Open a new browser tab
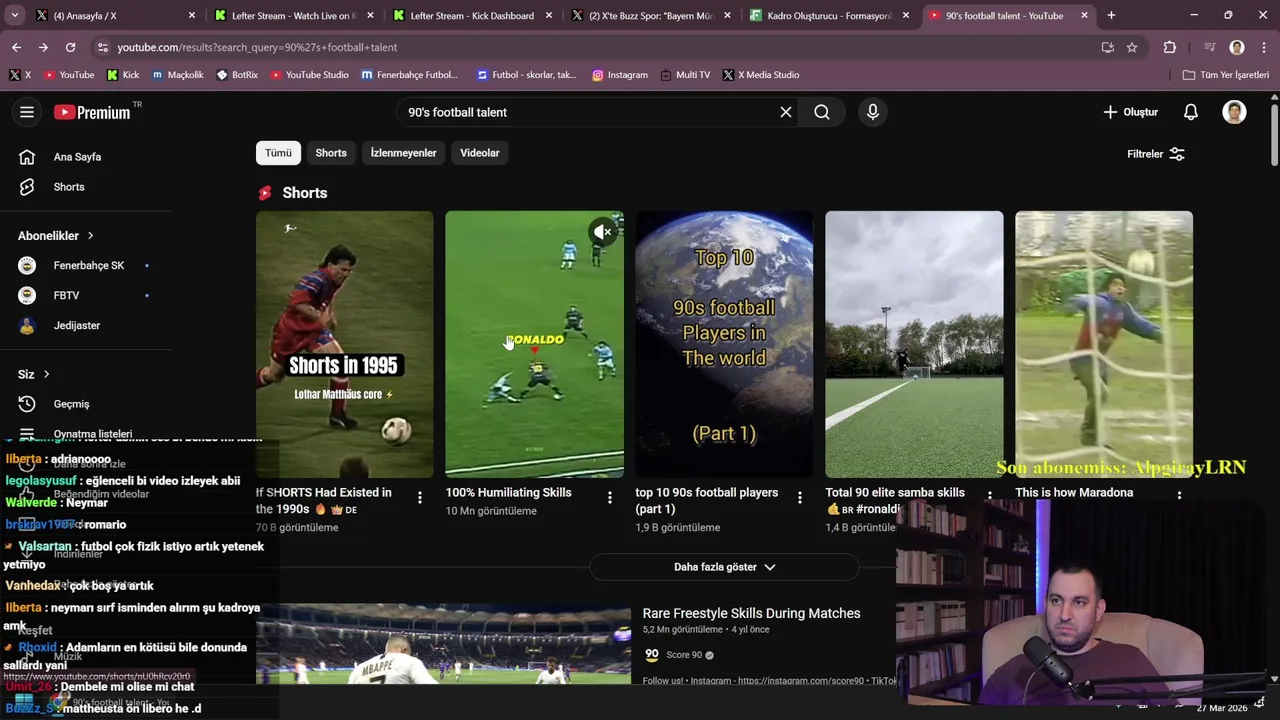Image resolution: width=1280 pixels, height=720 pixels. (1111, 16)
